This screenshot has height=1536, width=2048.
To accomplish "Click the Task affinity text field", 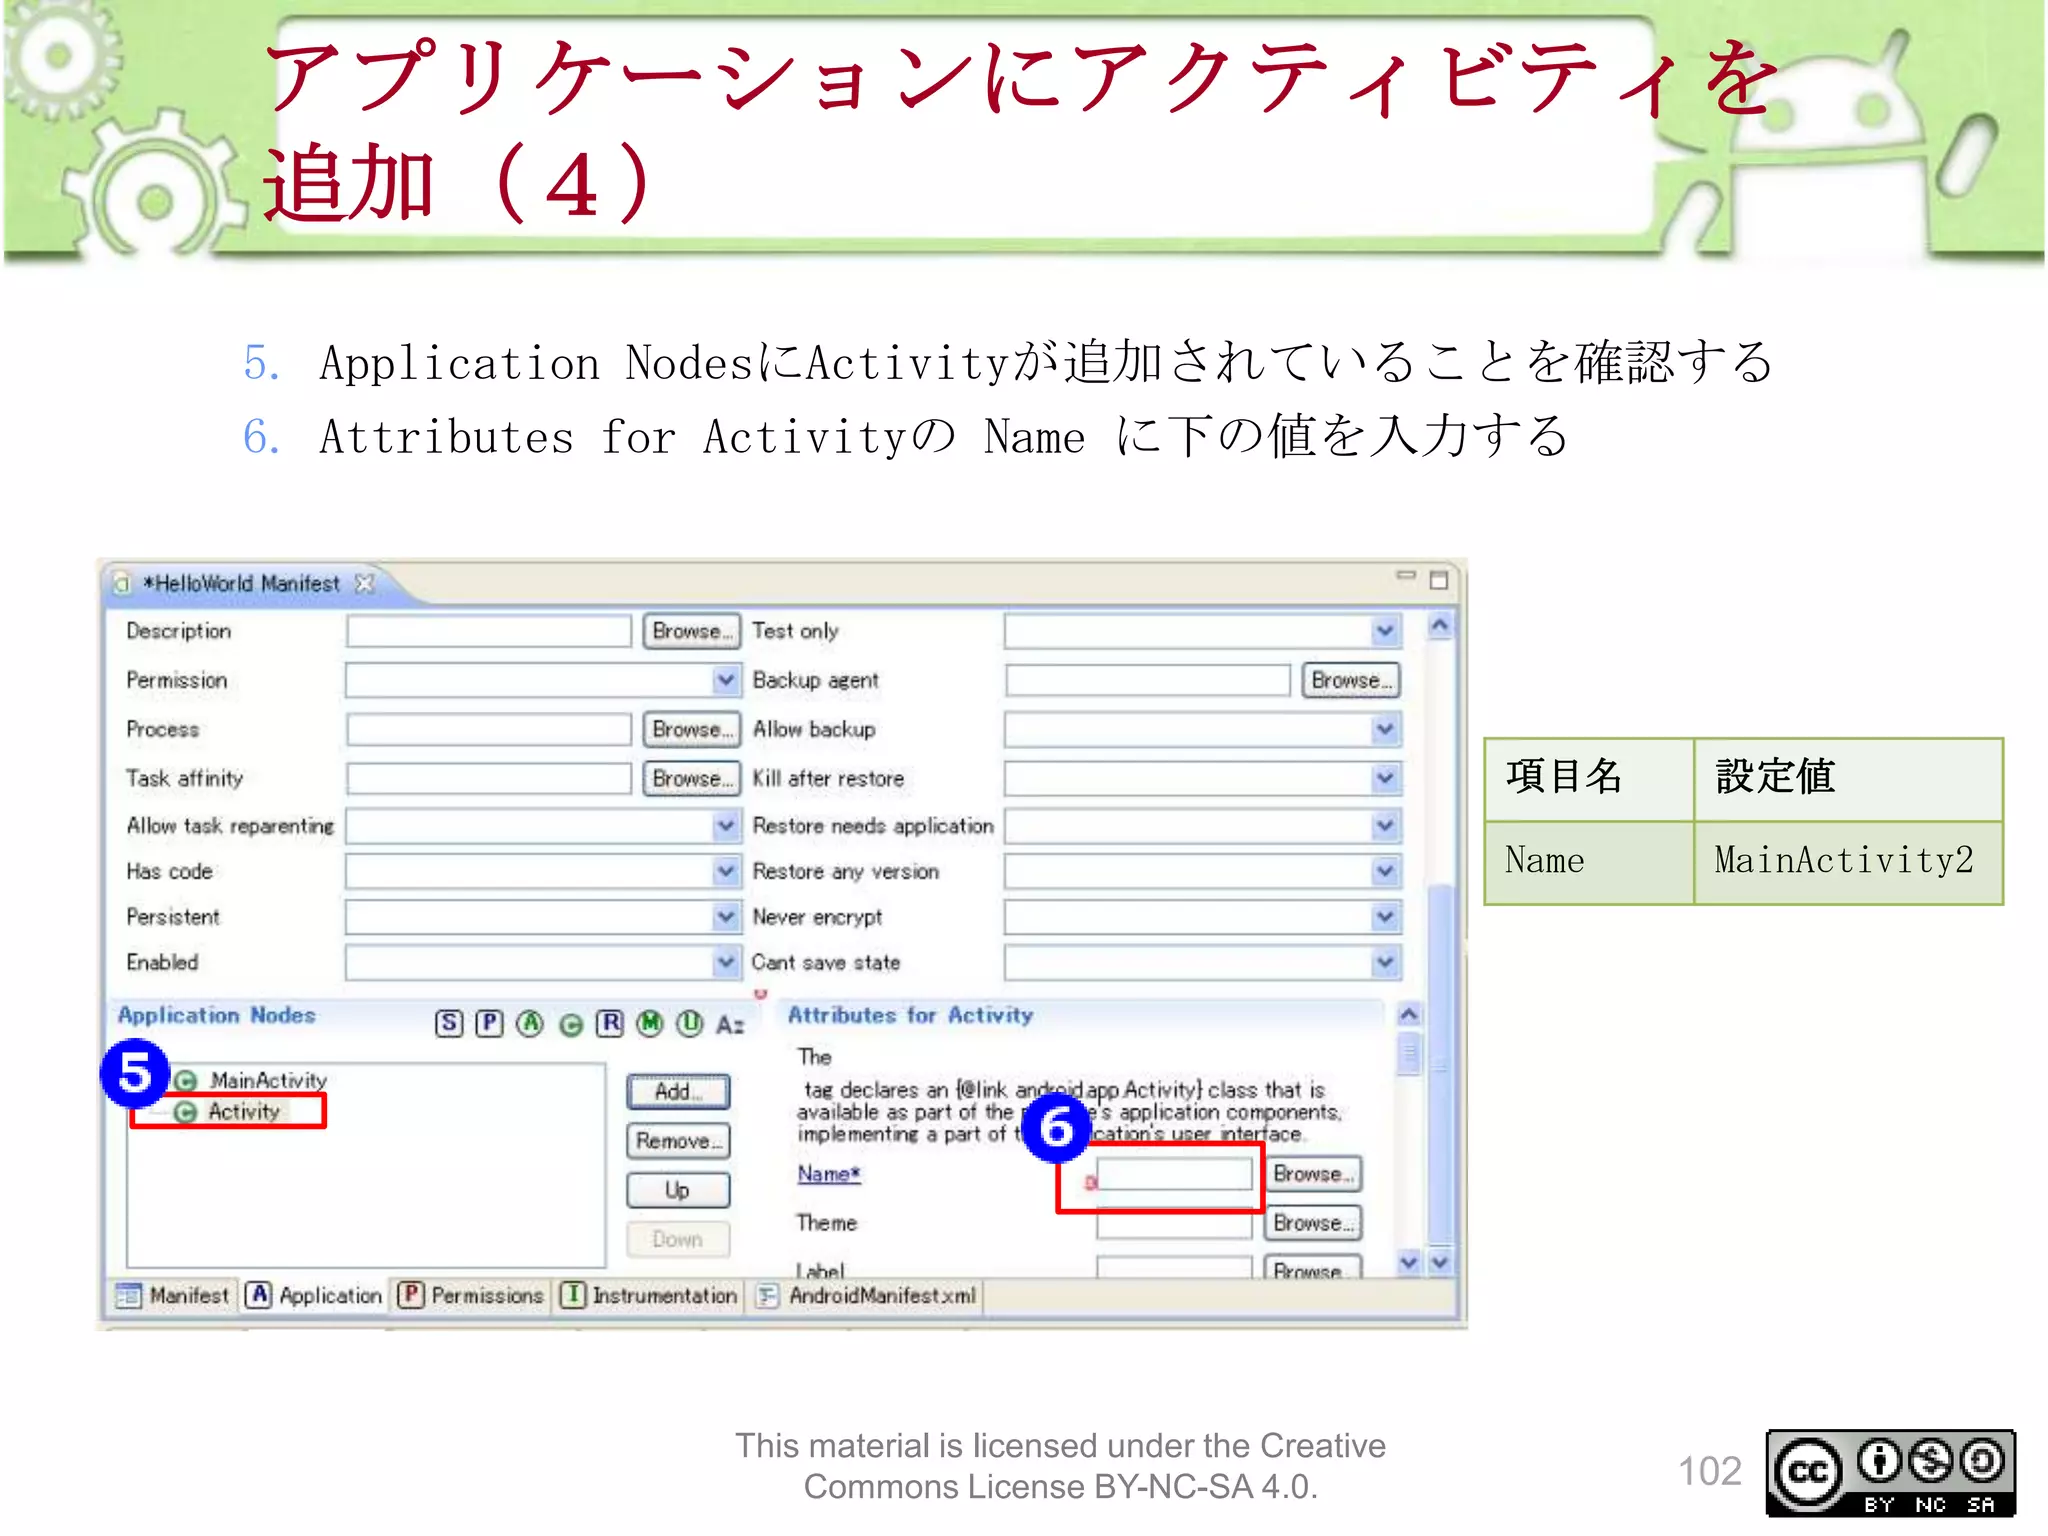I will (x=489, y=778).
